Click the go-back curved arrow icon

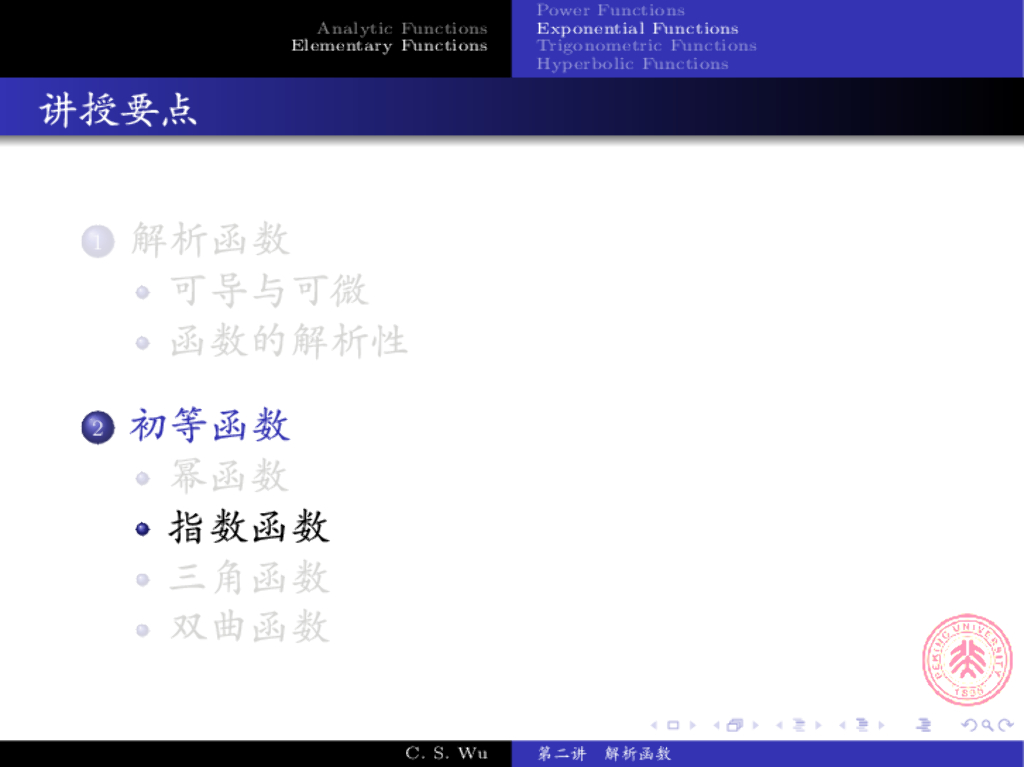(969, 725)
